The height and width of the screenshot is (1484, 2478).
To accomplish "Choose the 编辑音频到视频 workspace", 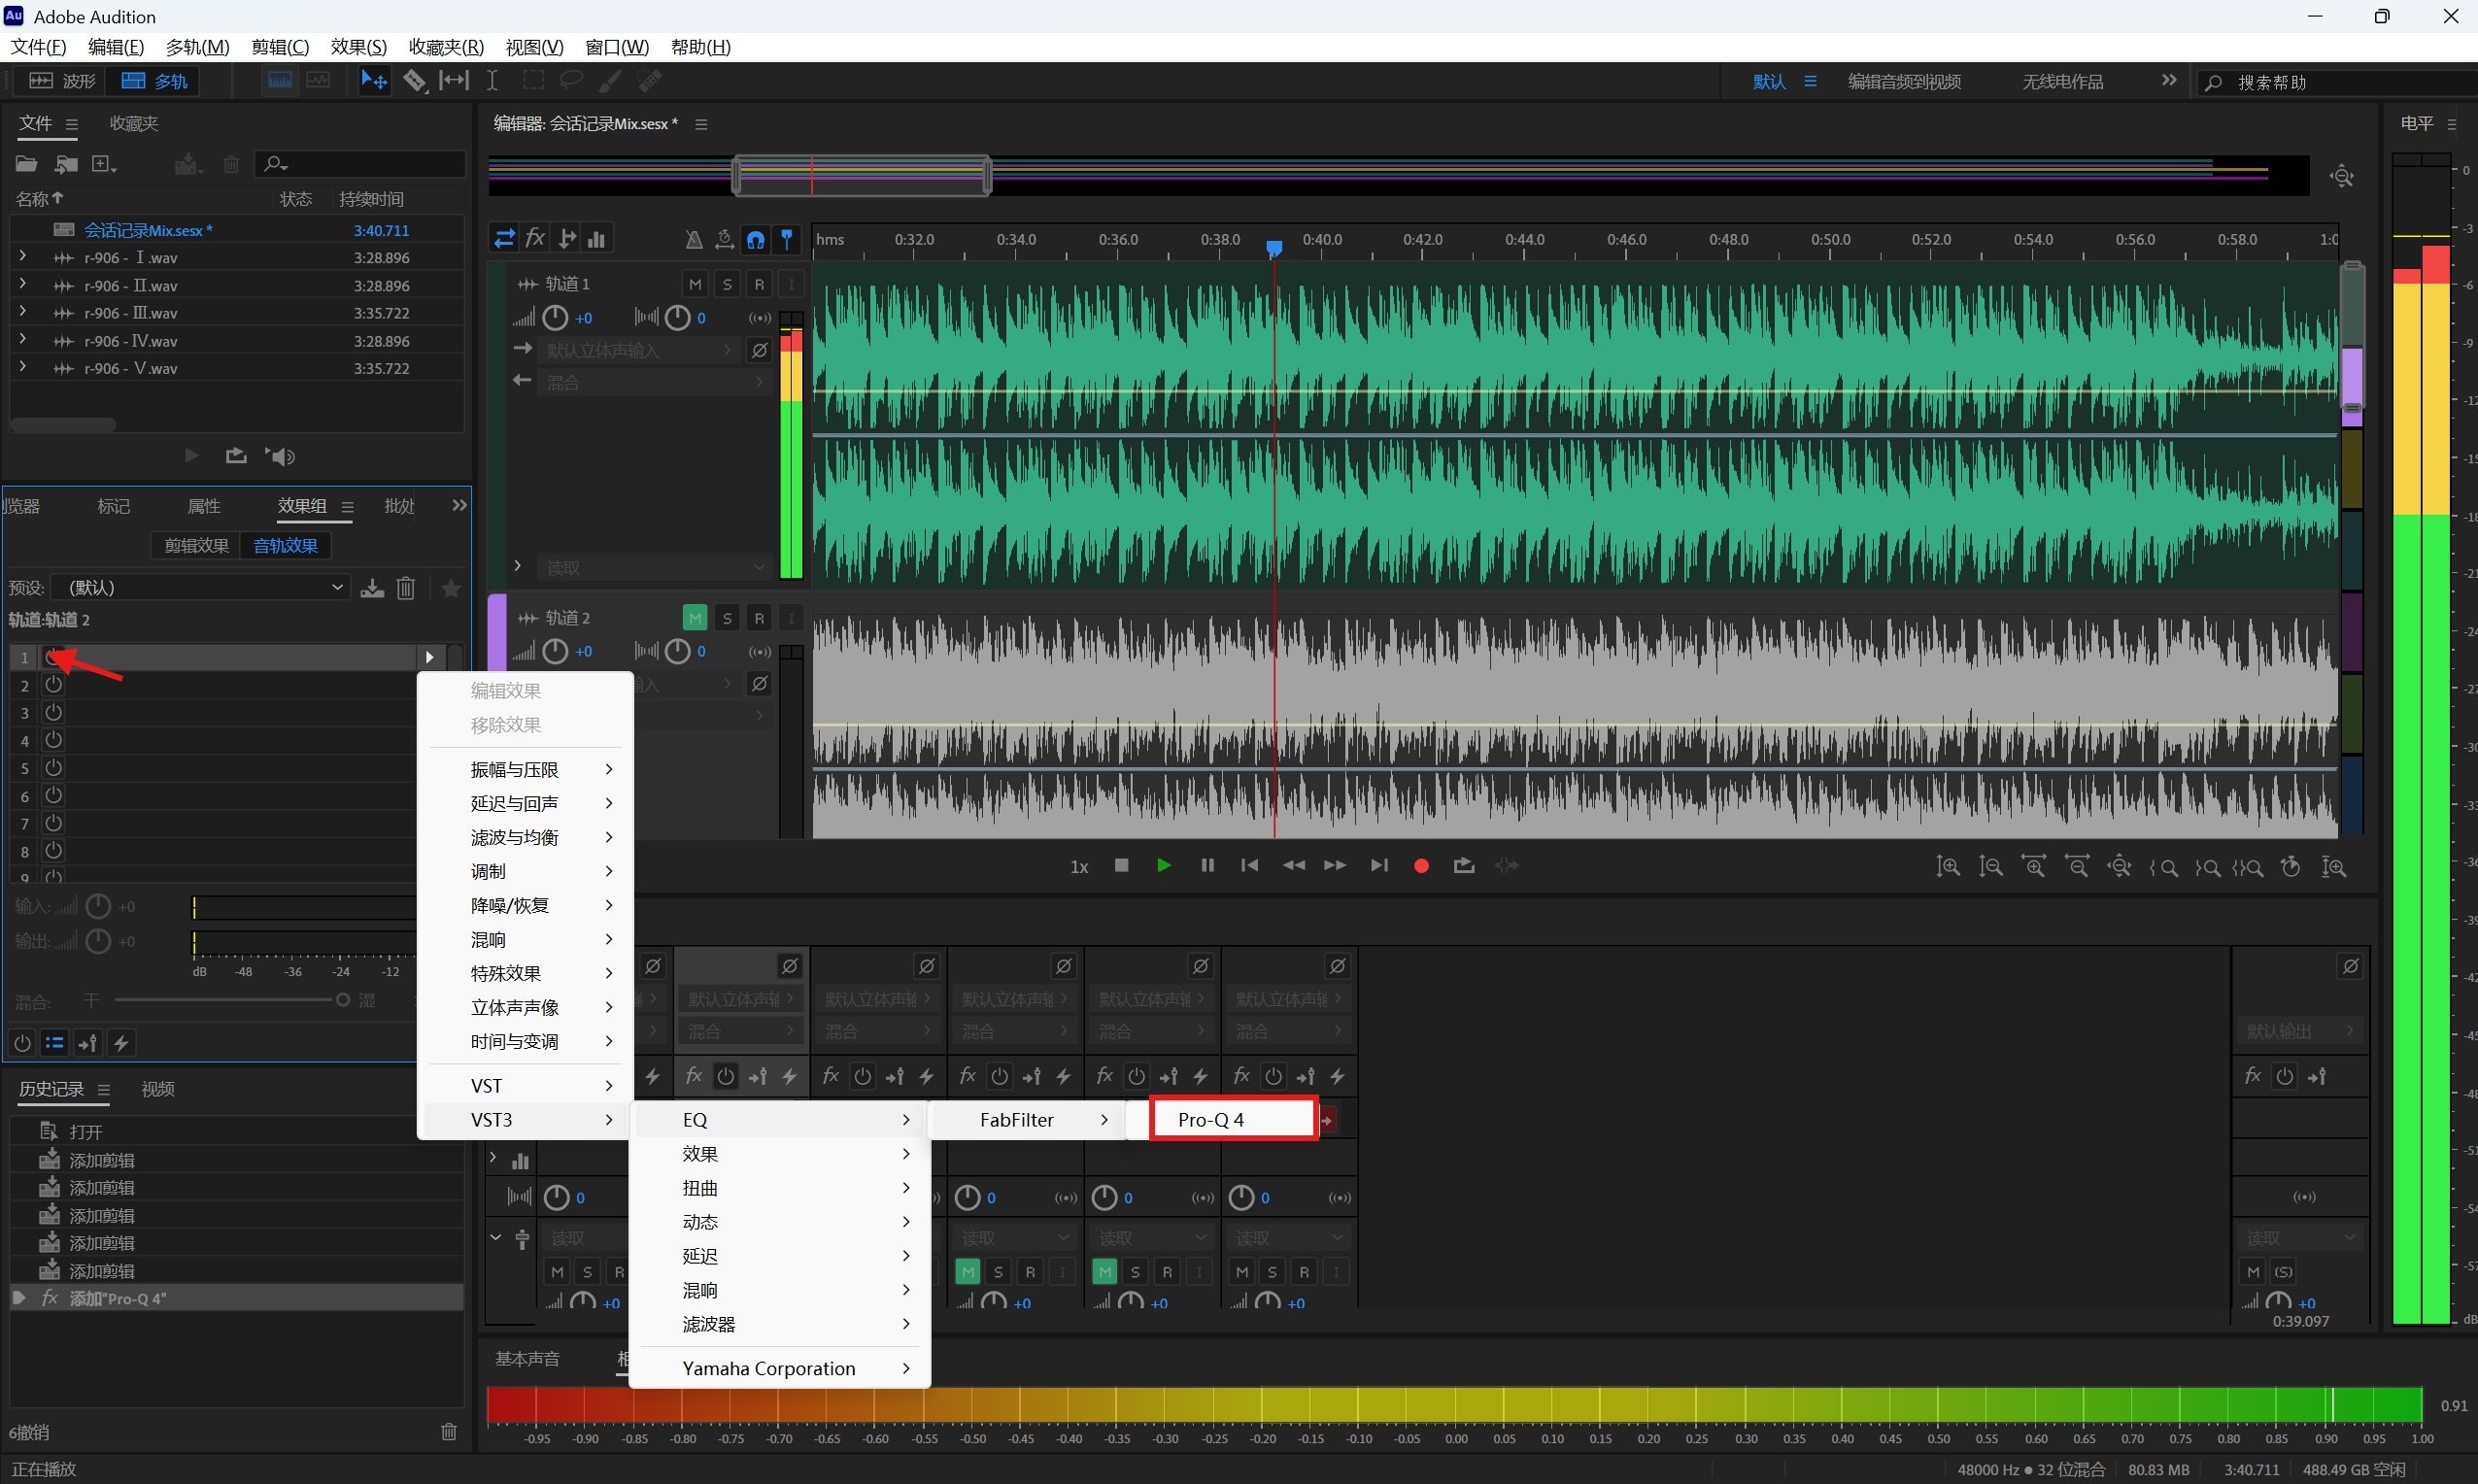I will [x=1904, y=81].
